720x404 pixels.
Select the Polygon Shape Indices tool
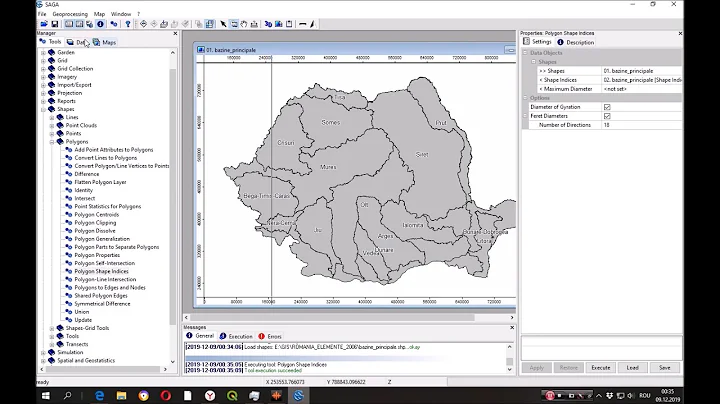pyautogui.click(x=101, y=271)
